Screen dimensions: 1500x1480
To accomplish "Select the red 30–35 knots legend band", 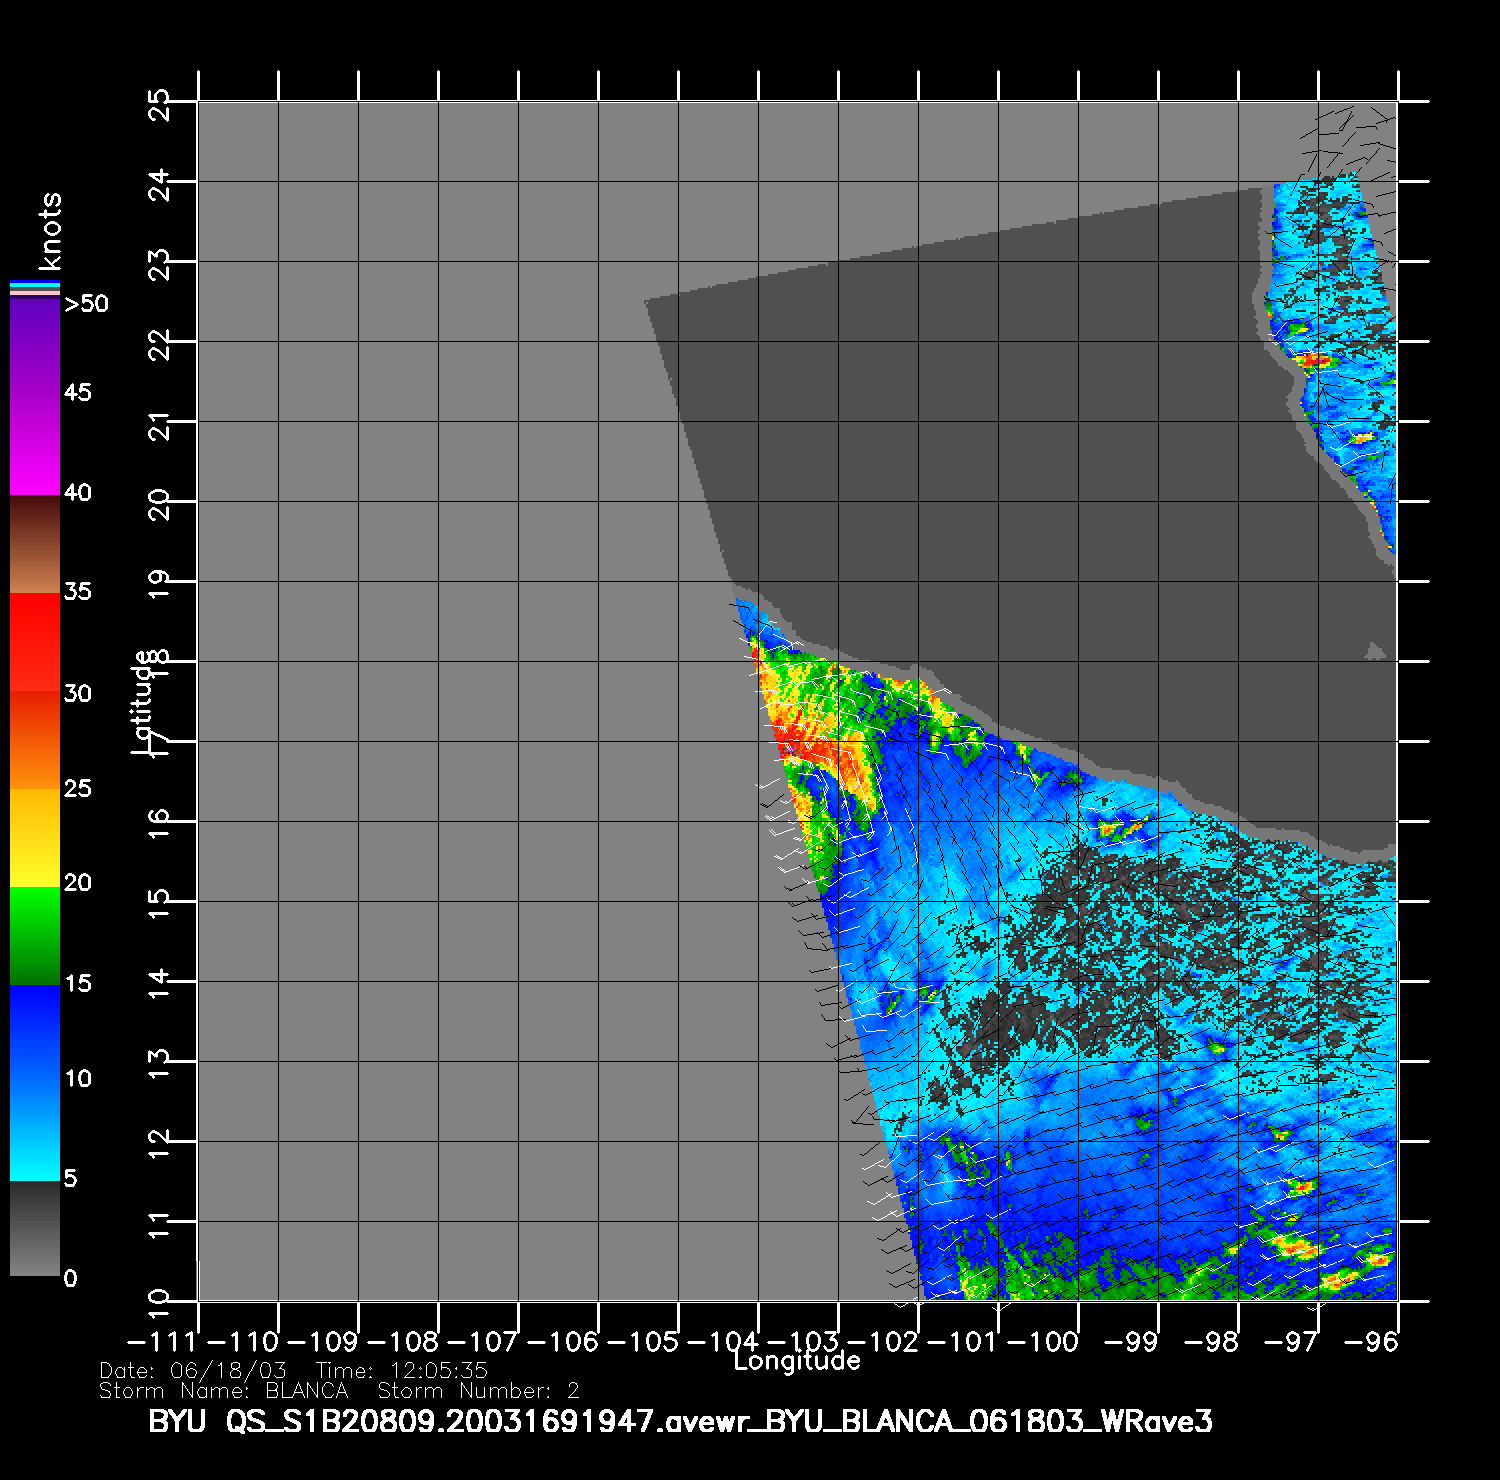I will click(35, 642).
